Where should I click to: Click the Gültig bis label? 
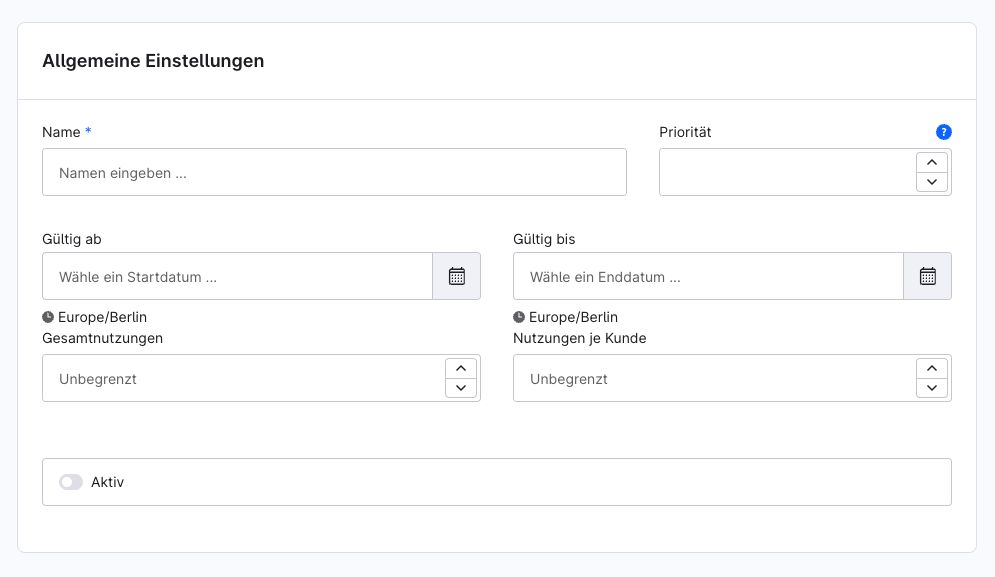[x=544, y=239]
